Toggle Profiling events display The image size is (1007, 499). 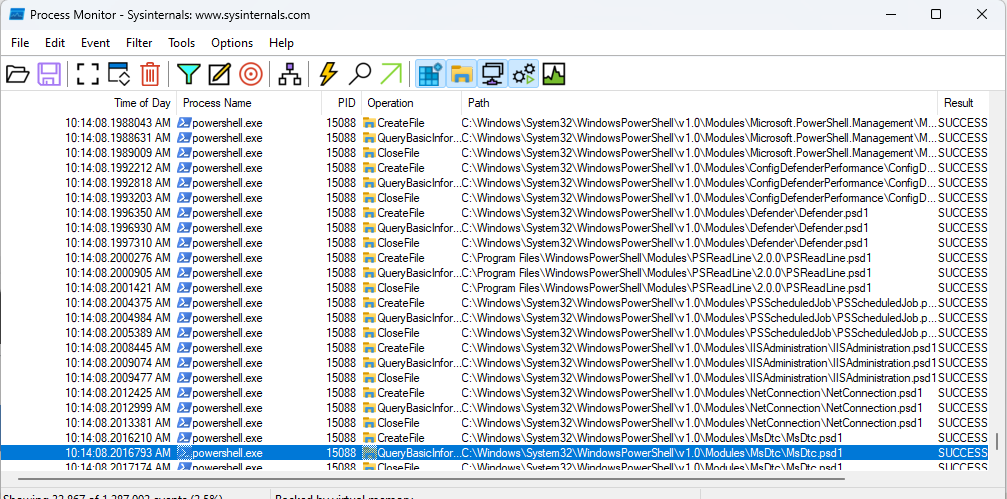[x=554, y=74]
